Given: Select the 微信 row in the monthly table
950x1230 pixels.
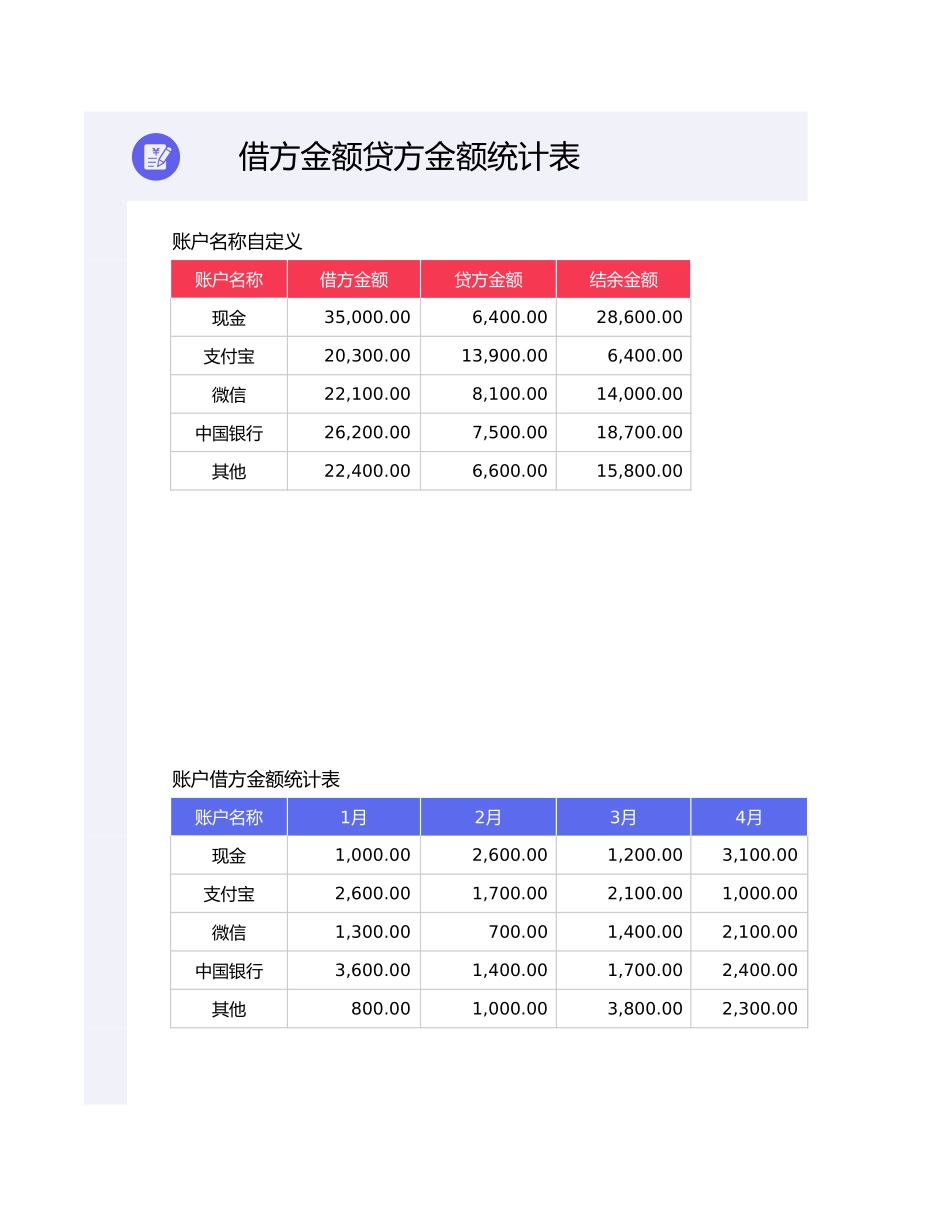Looking at the screenshot, I should point(228,931).
